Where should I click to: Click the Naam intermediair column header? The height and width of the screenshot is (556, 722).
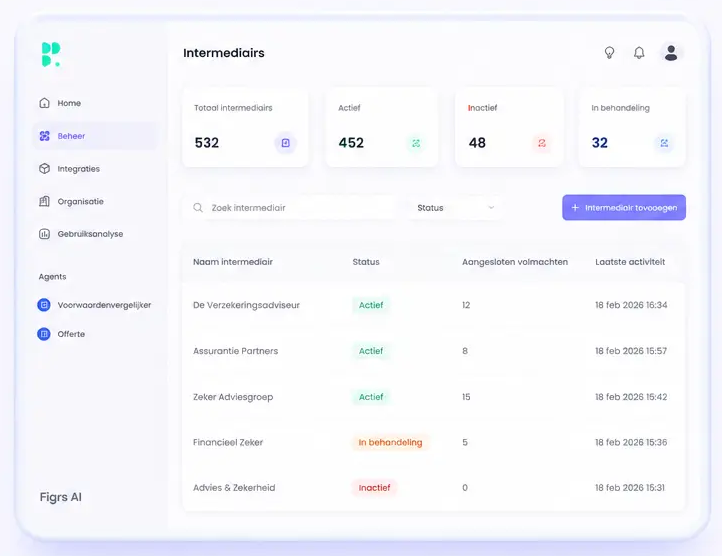point(233,262)
